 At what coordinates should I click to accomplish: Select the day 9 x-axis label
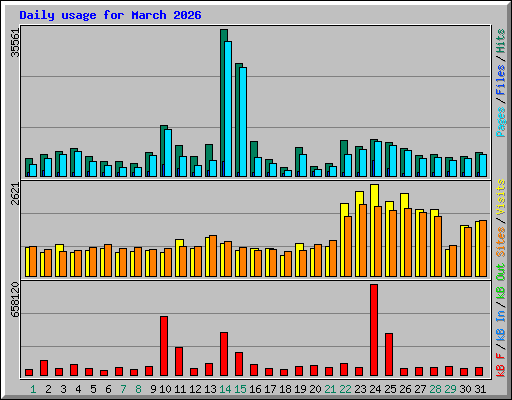[153, 389]
